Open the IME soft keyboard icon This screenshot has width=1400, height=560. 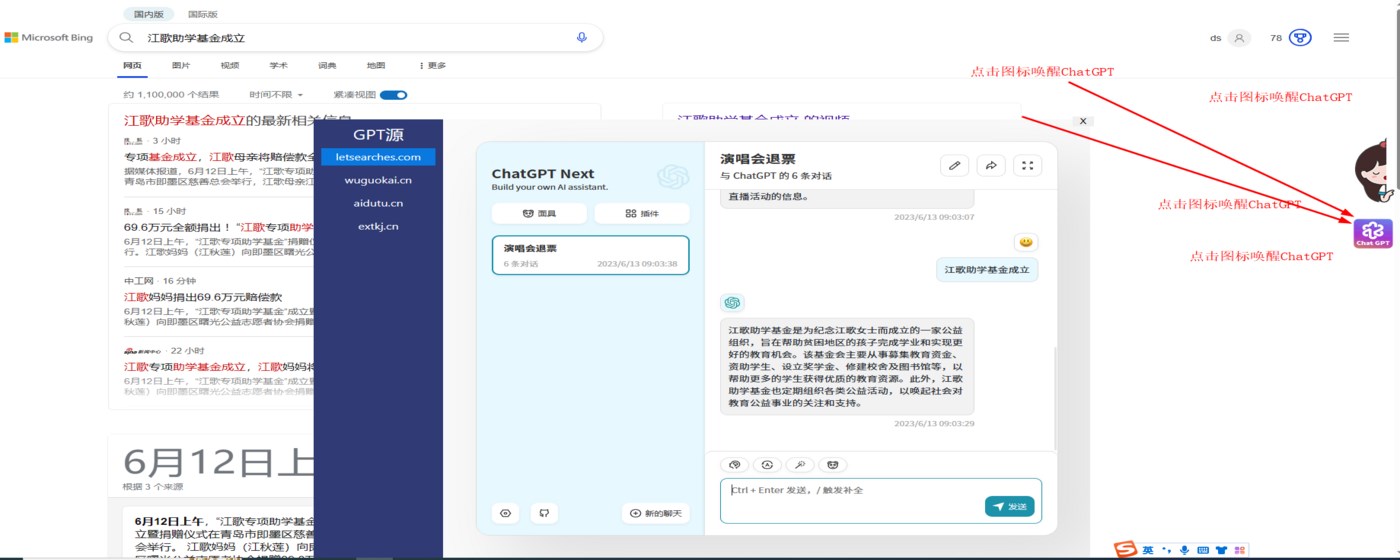pos(1203,550)
